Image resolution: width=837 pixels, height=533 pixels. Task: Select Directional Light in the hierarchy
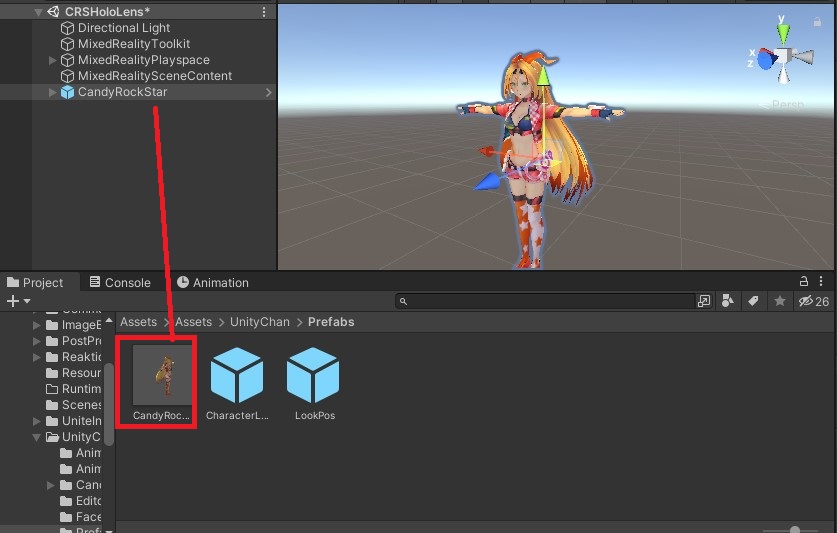click(124, 28)
